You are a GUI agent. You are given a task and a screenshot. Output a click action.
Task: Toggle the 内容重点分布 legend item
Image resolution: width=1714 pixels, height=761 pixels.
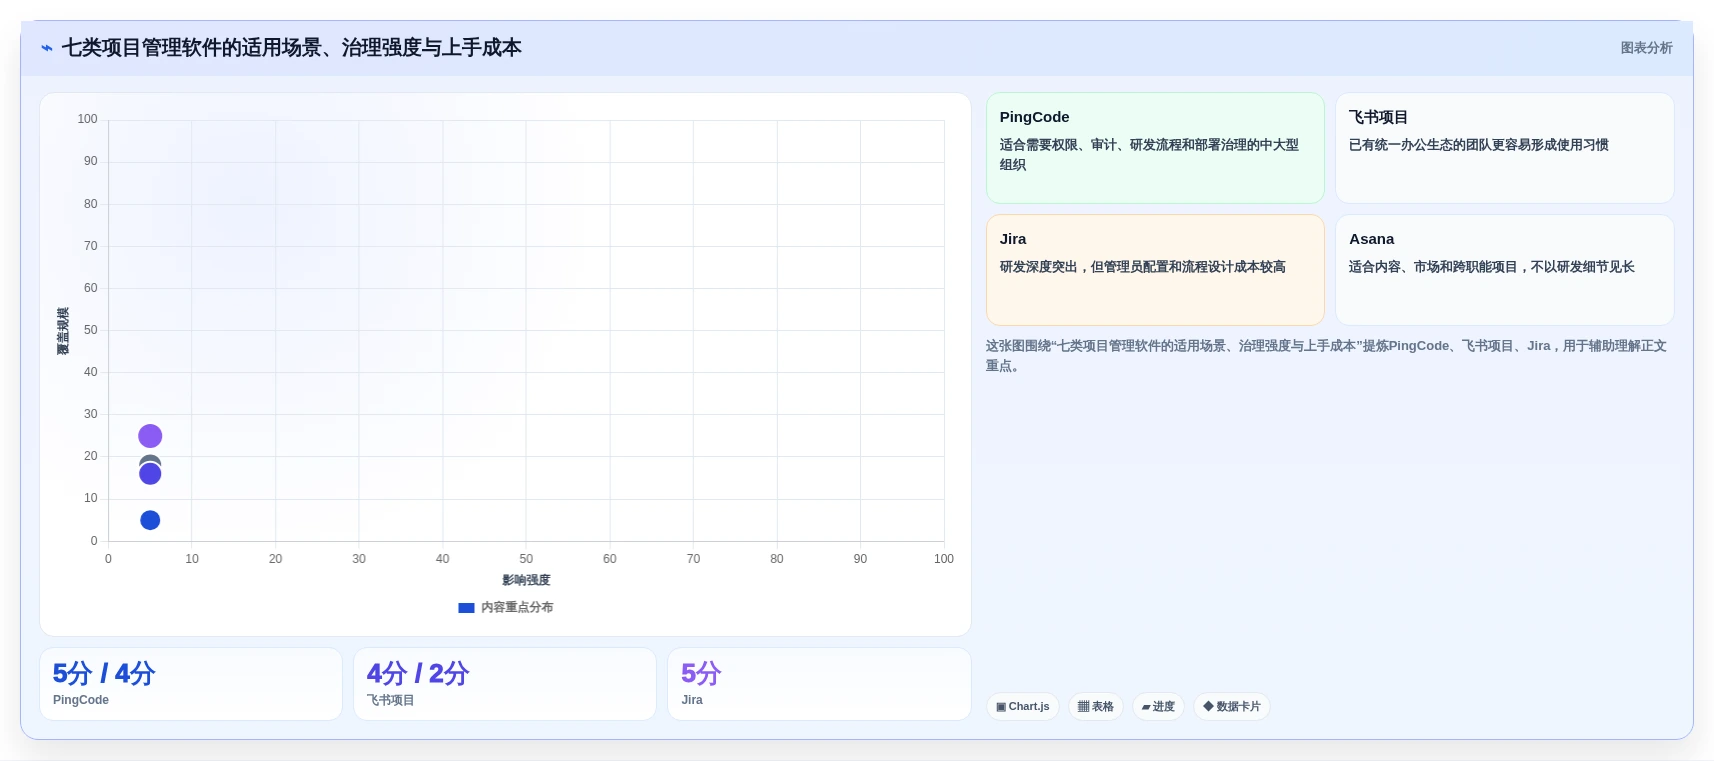506,607
